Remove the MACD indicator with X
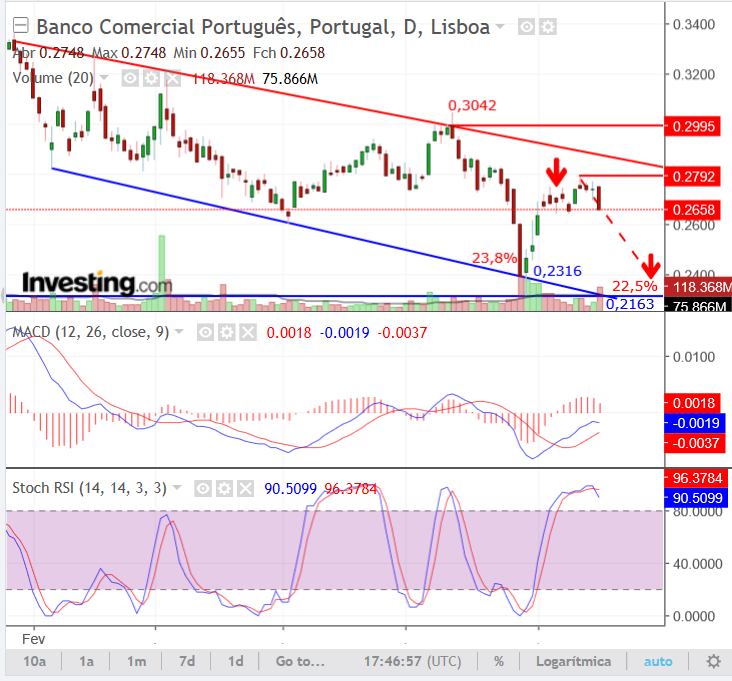Viewport: 732px width, 681px height. [x=248, y=332]
